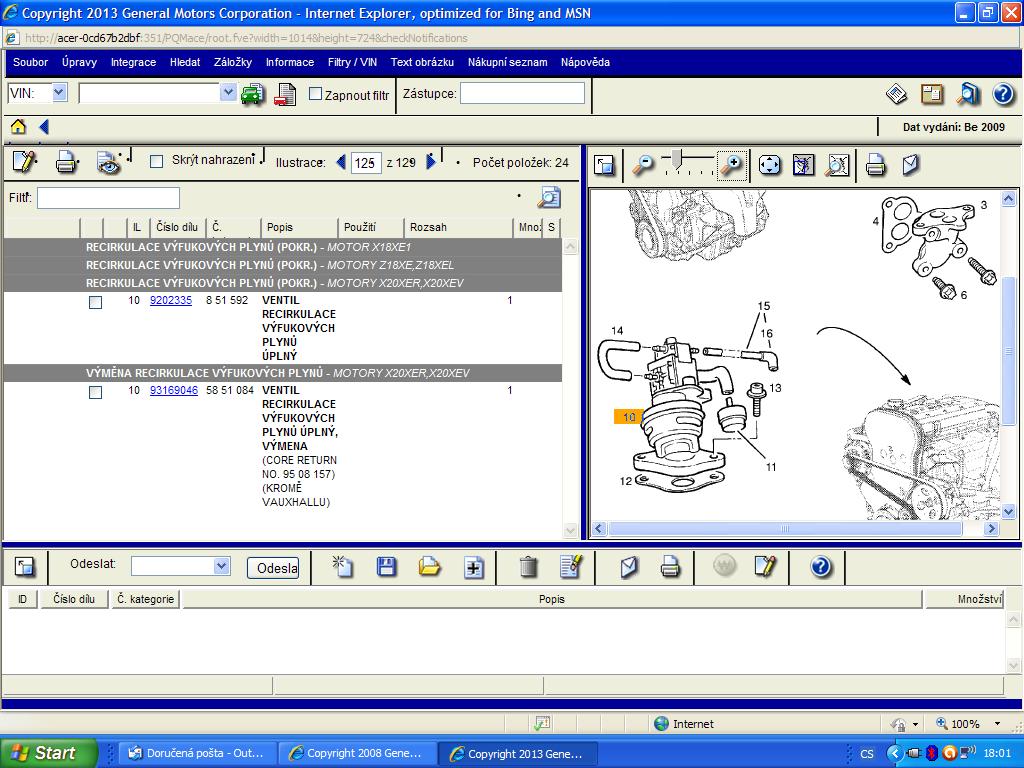
Task: Save the shopping list with floppy icon
Action: [x=386, y=567]
